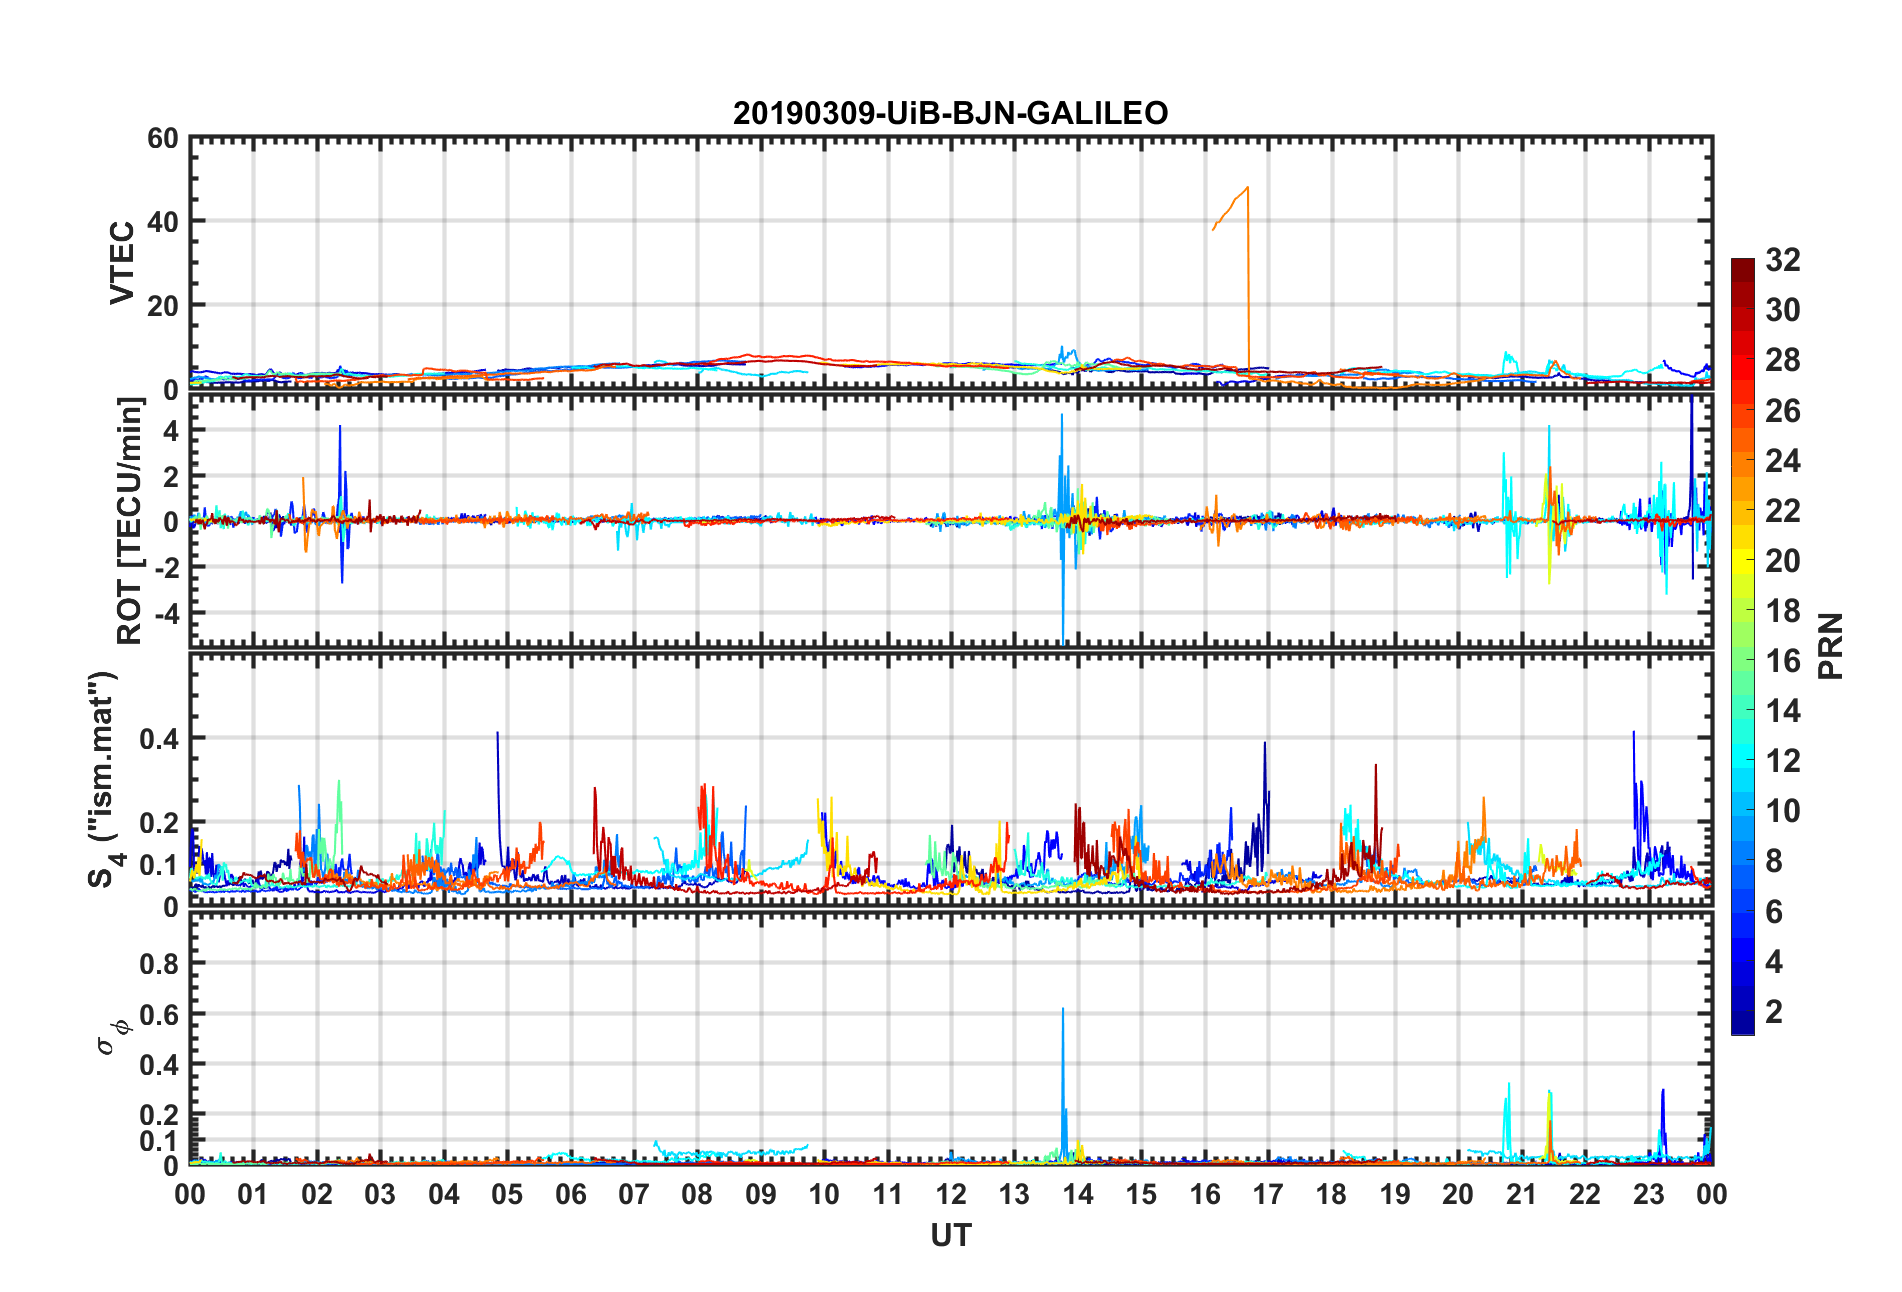The width and height of the screenshot is (1902, 1292).
Task: Click colorbar tick label 6
Action: [1774, 912]
